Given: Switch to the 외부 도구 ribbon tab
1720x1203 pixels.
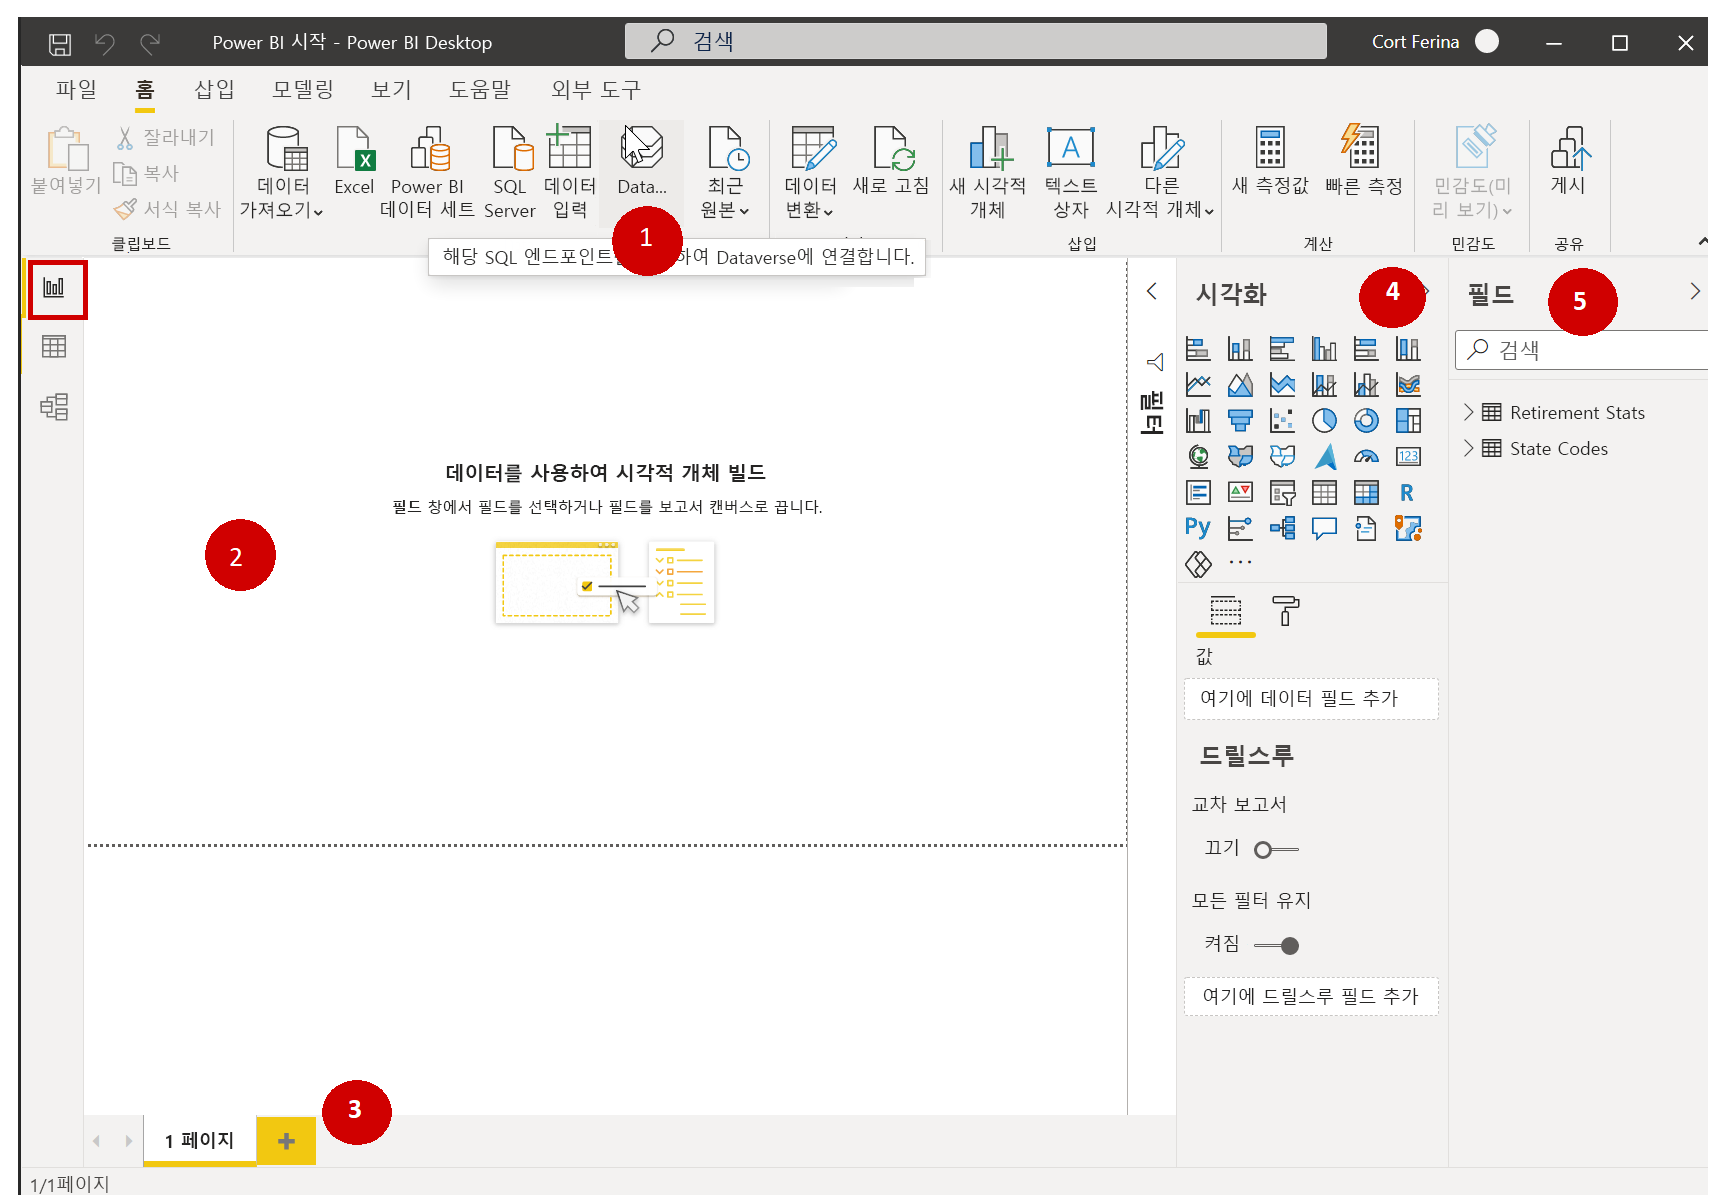Looking at the screenshot, I should pos(596,89).
